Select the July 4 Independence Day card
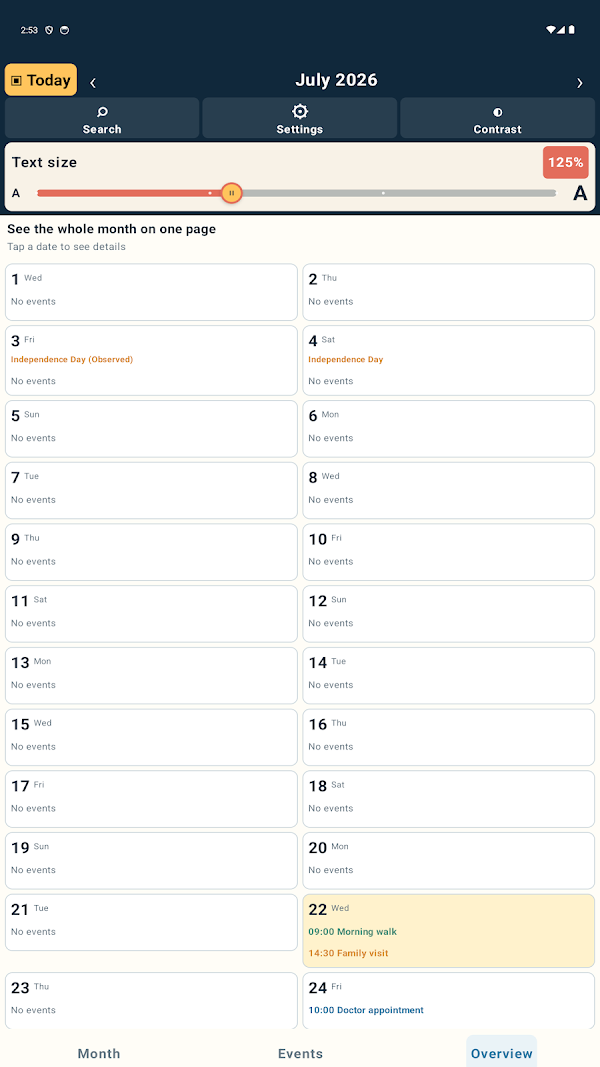The width and height of the screenshot is (600, 1067). (x=448, y=360)
